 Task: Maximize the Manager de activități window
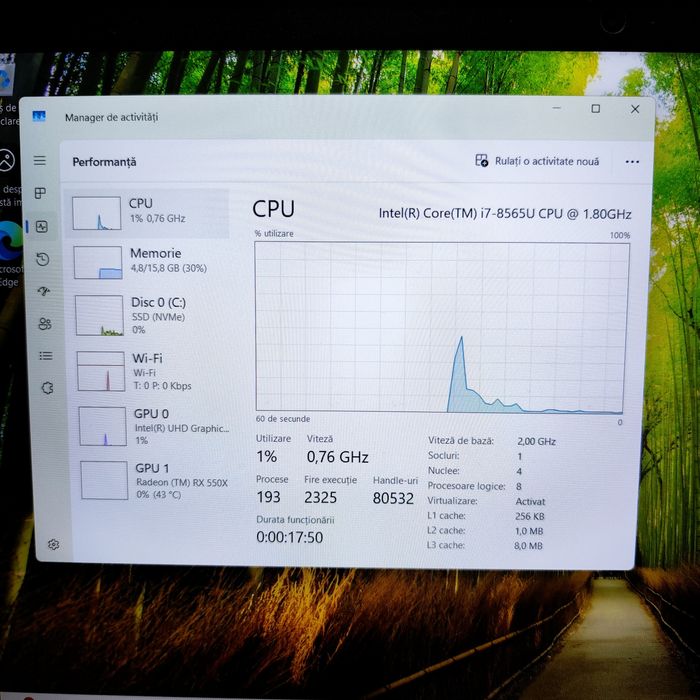click(x=596, y=108)
